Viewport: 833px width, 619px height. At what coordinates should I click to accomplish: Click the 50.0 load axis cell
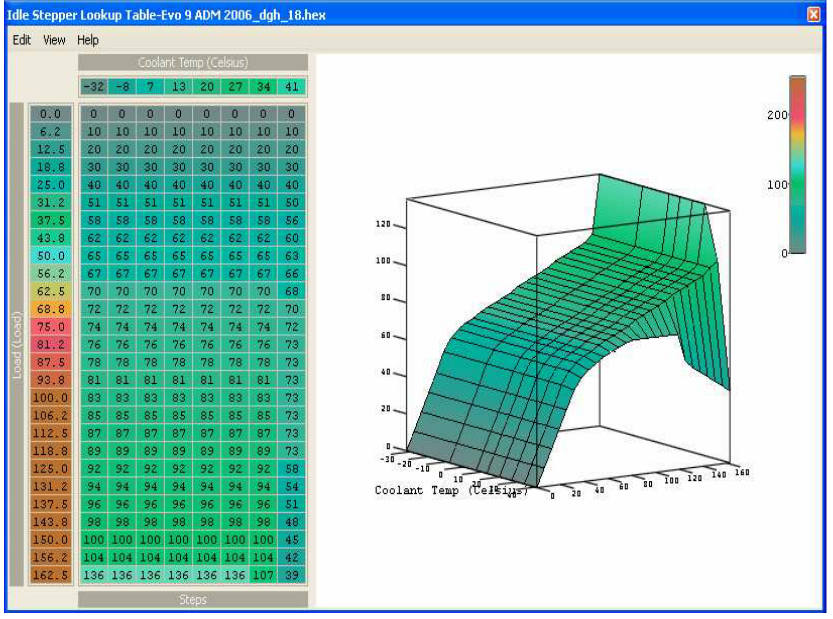click(51, 257)
